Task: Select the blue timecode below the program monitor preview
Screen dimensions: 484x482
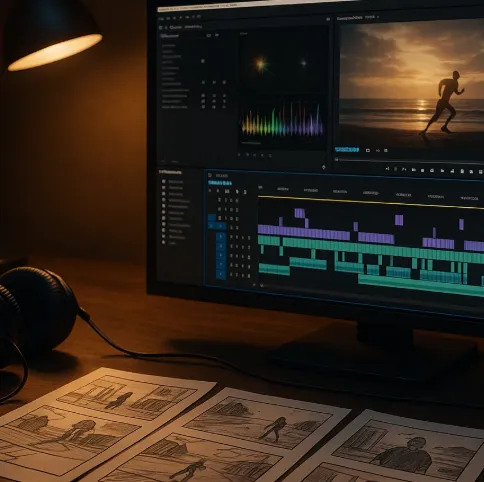Action: [x=347, y=150]
